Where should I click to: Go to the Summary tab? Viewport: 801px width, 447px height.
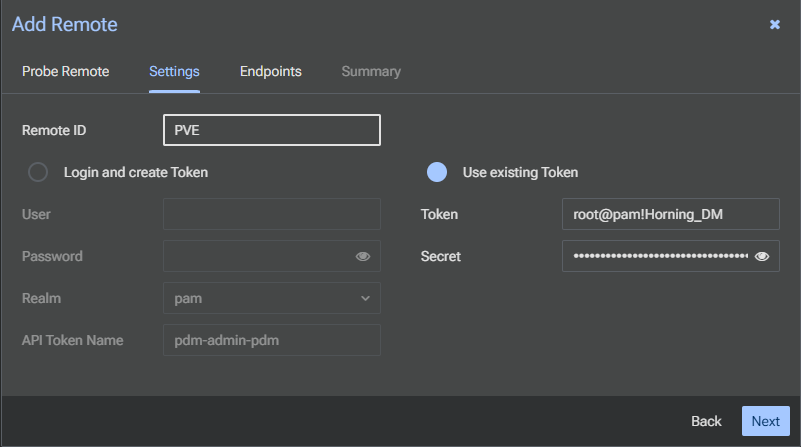click(371, 72)
